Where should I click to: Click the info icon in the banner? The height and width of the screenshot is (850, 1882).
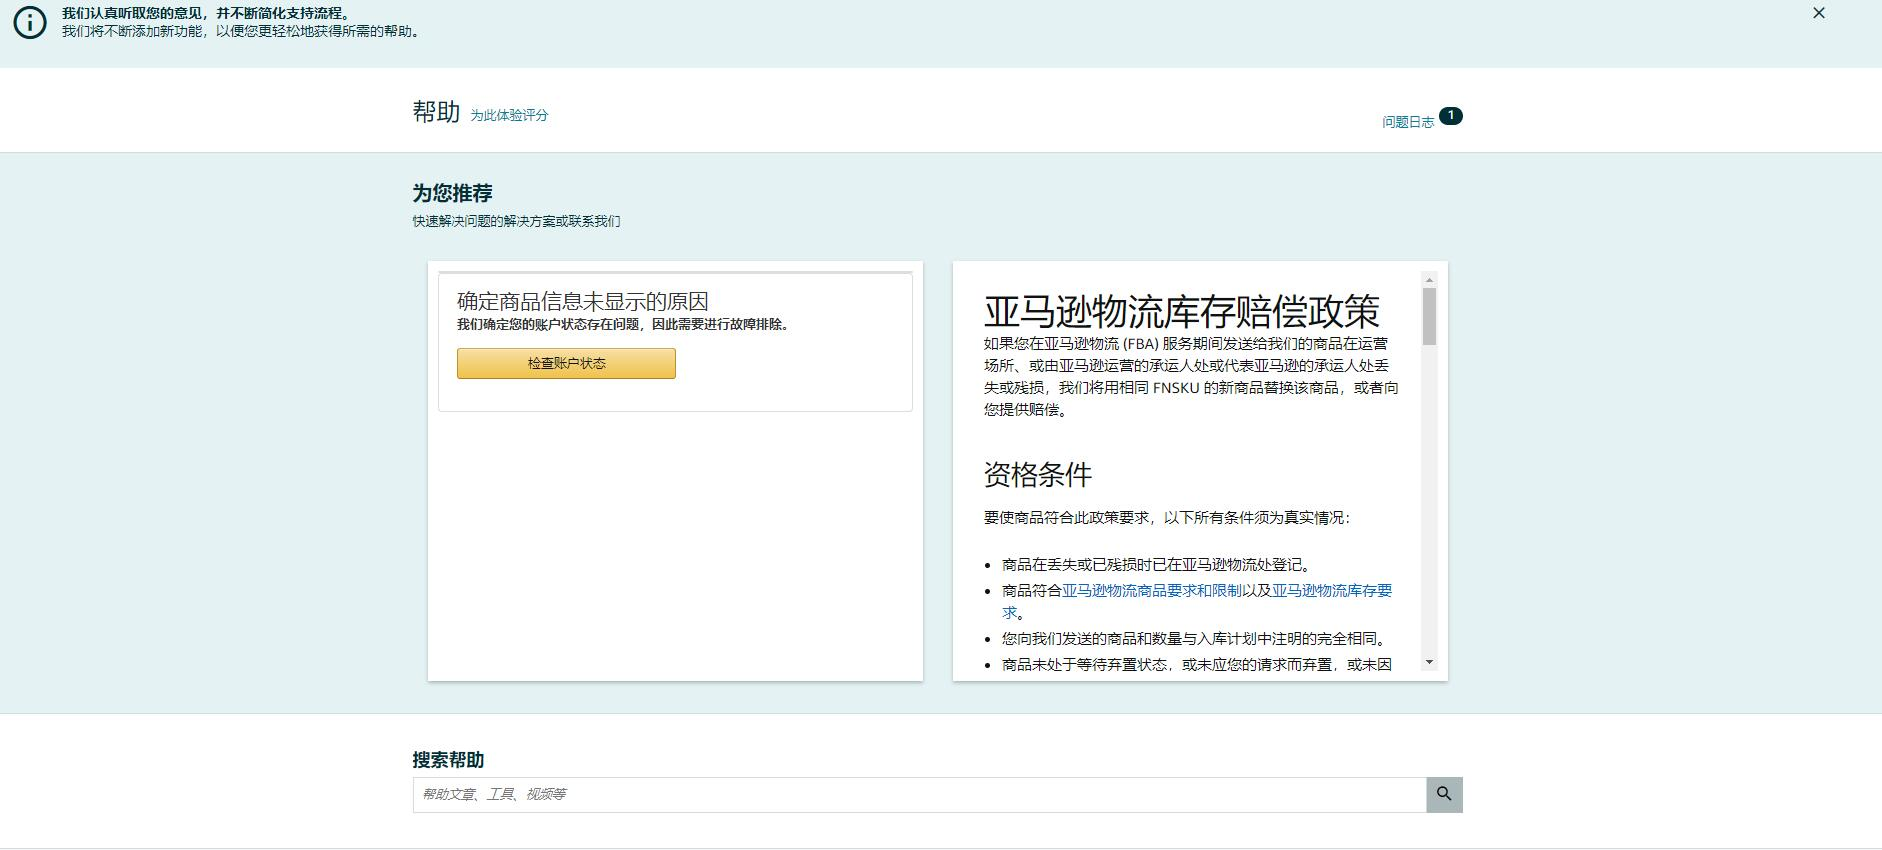tap(30, 22)
